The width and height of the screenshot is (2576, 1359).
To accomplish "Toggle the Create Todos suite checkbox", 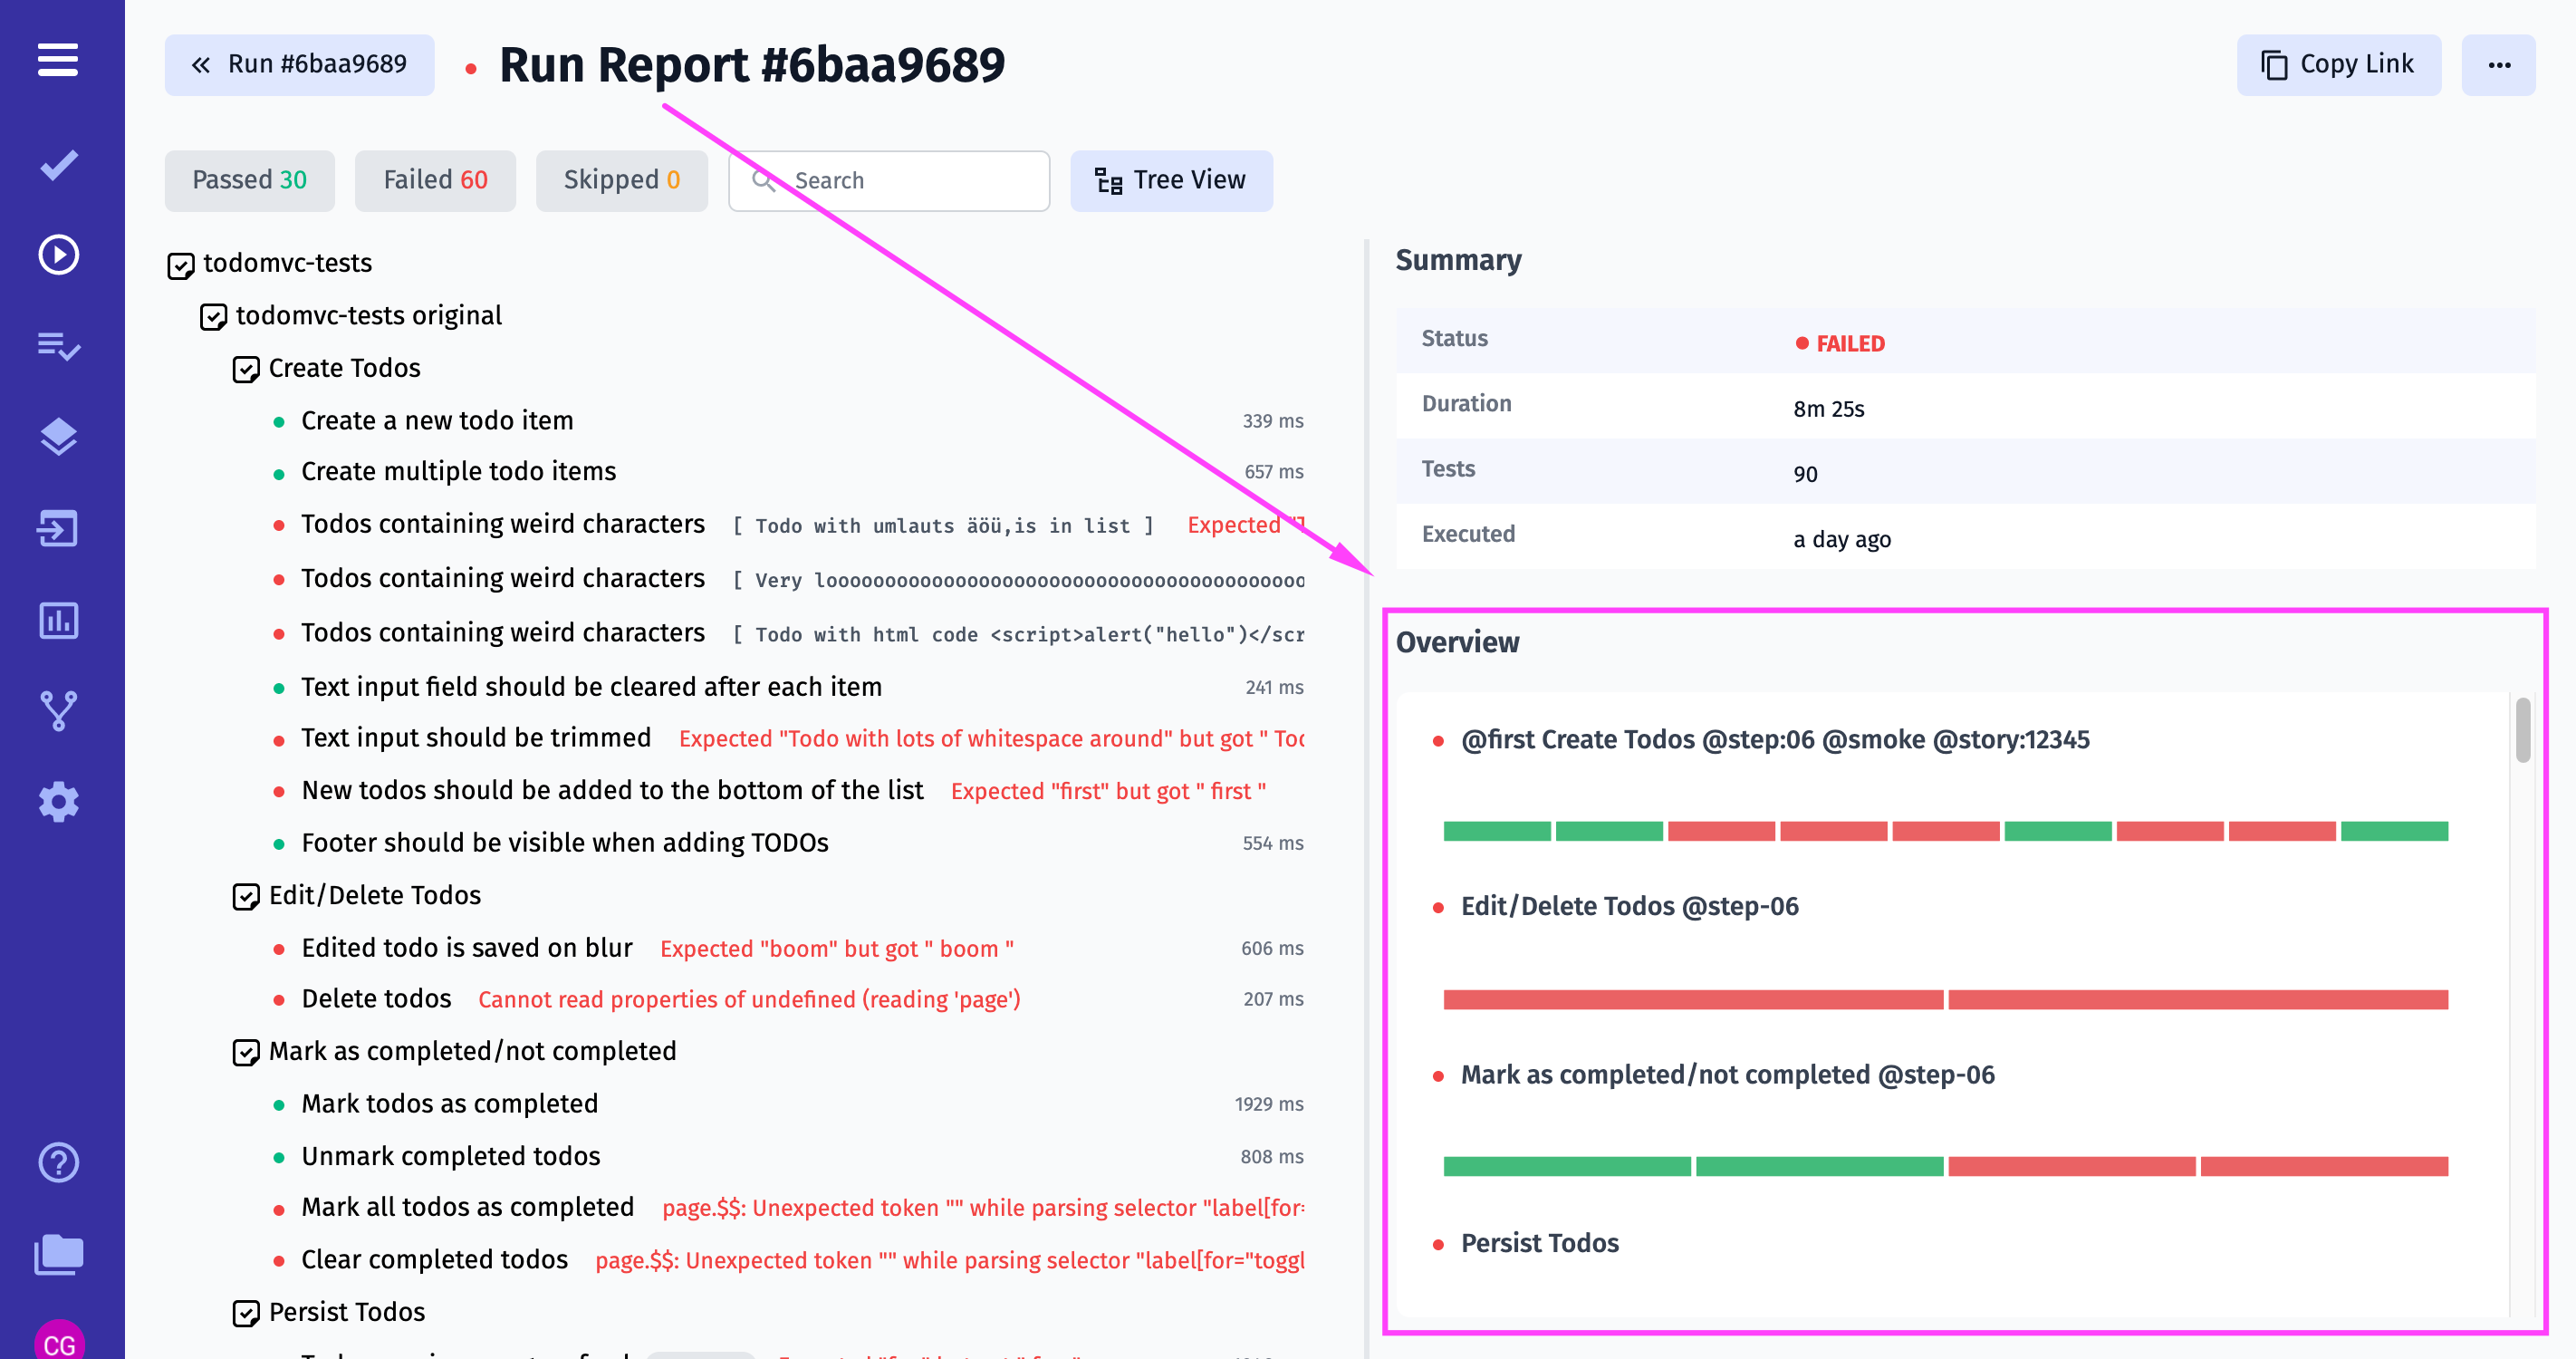I will 246,370.
